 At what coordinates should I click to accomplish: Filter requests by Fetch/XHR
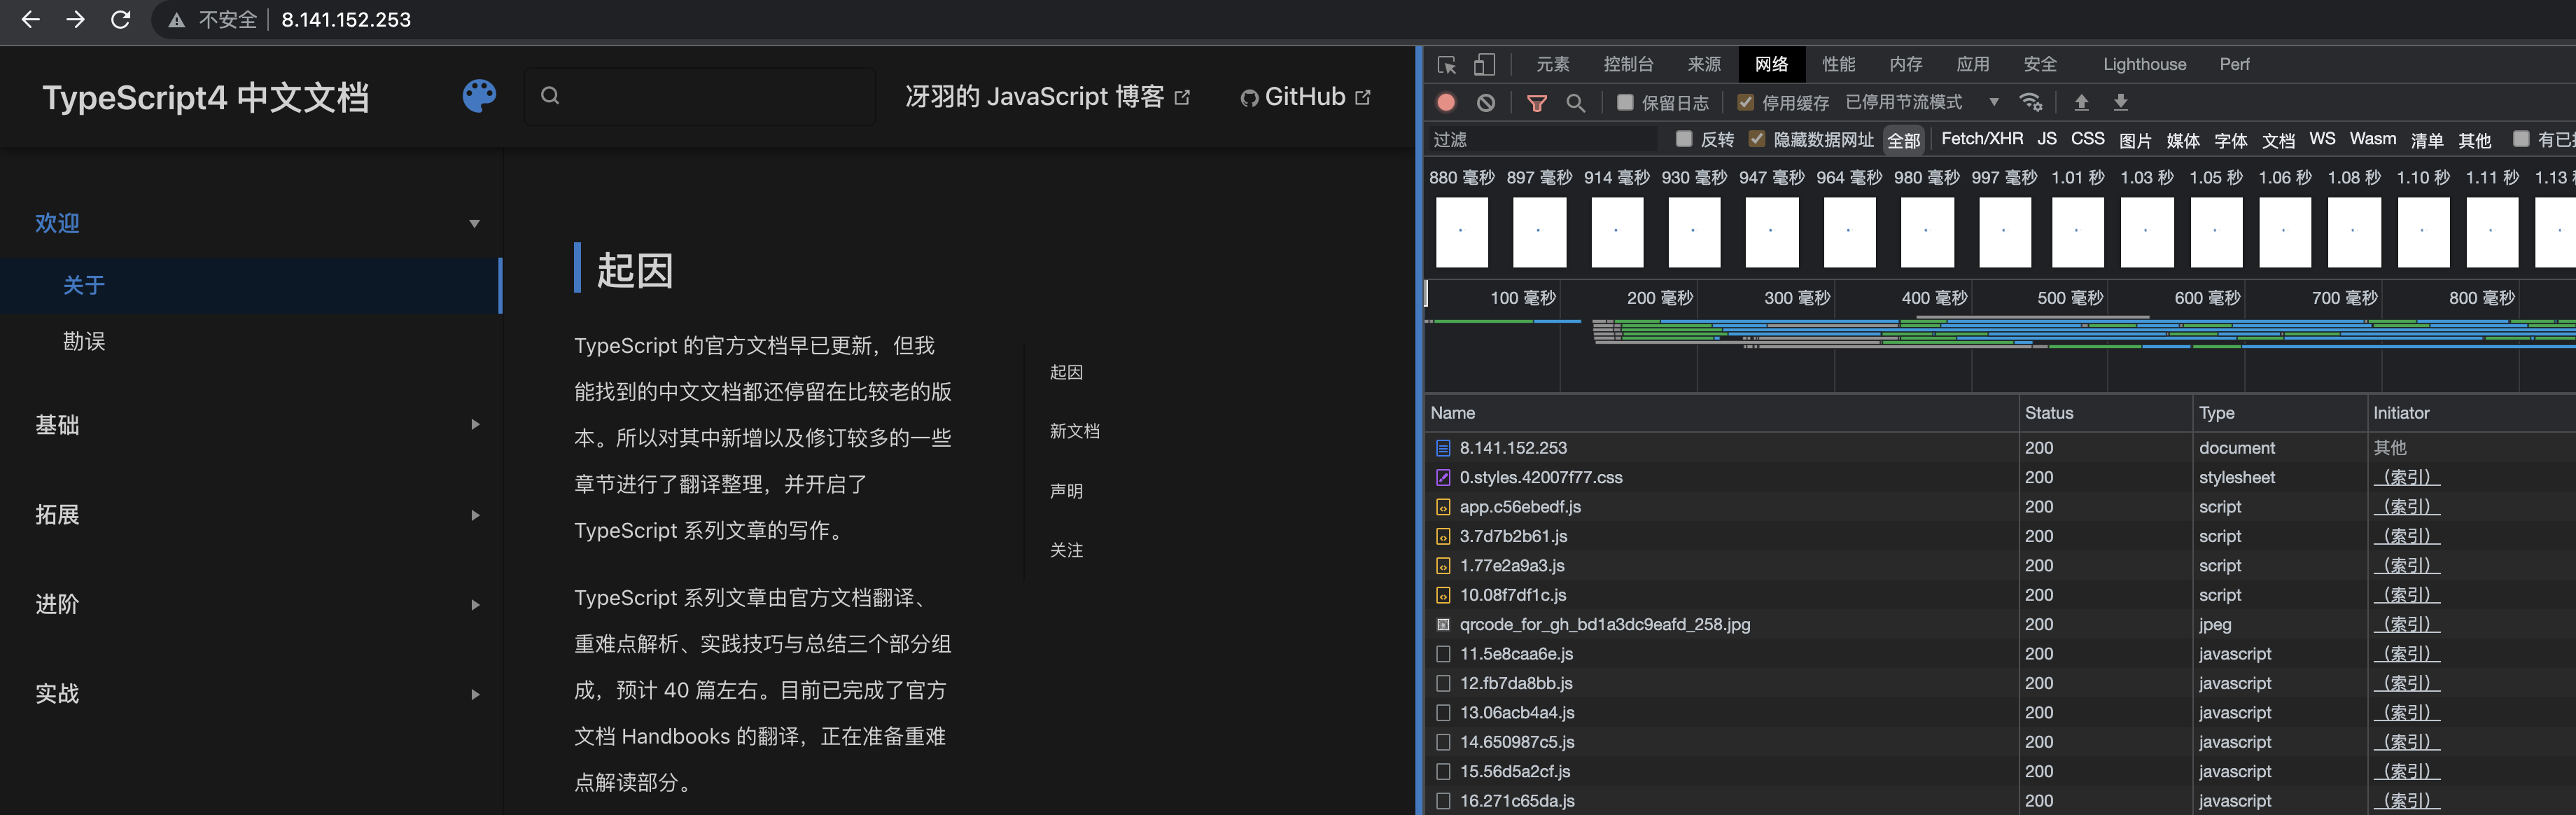pos(1981,139)
